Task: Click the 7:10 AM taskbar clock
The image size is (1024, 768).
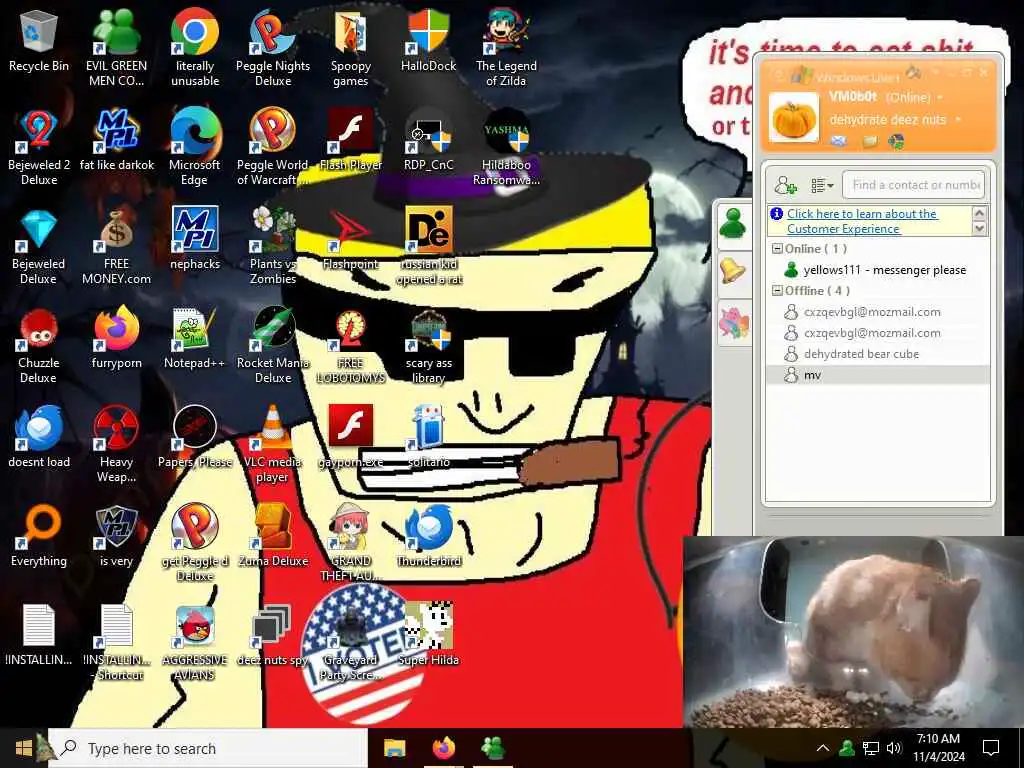Action: pos(938,739)
